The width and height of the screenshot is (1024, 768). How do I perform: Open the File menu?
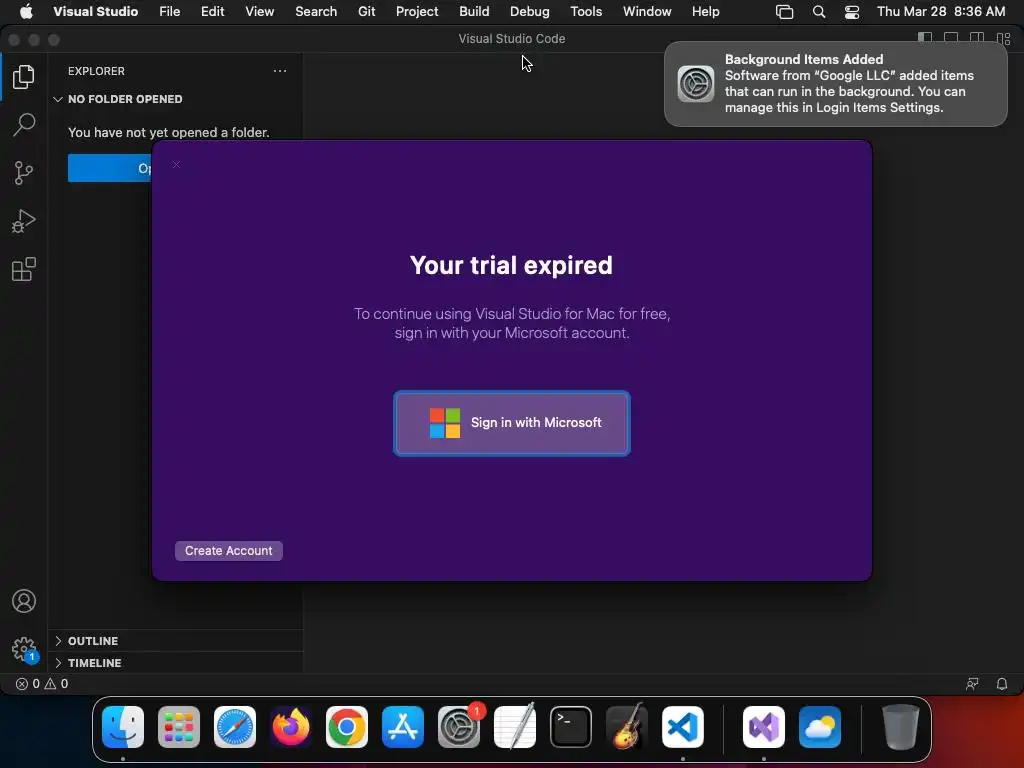(x=170, y=12)
